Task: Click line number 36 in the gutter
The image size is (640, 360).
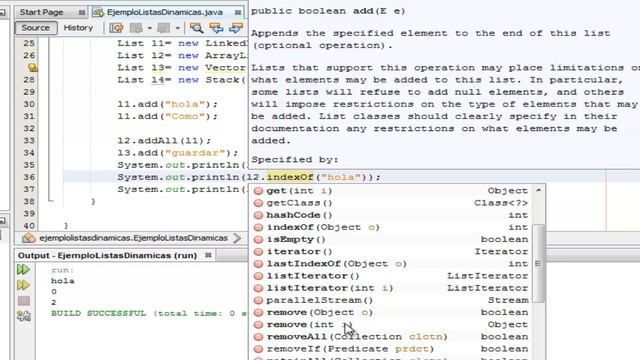Action: (29, 177)
